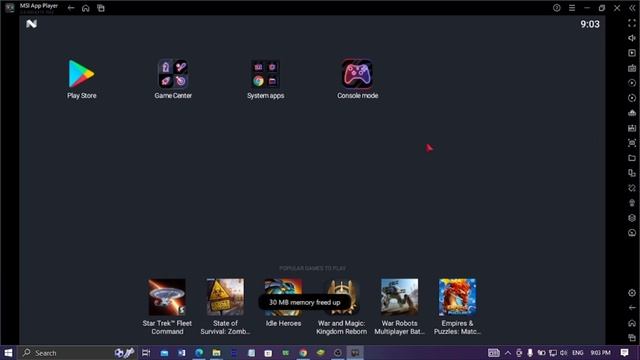Open the recent apps icon in the title bar

(101, 8)
